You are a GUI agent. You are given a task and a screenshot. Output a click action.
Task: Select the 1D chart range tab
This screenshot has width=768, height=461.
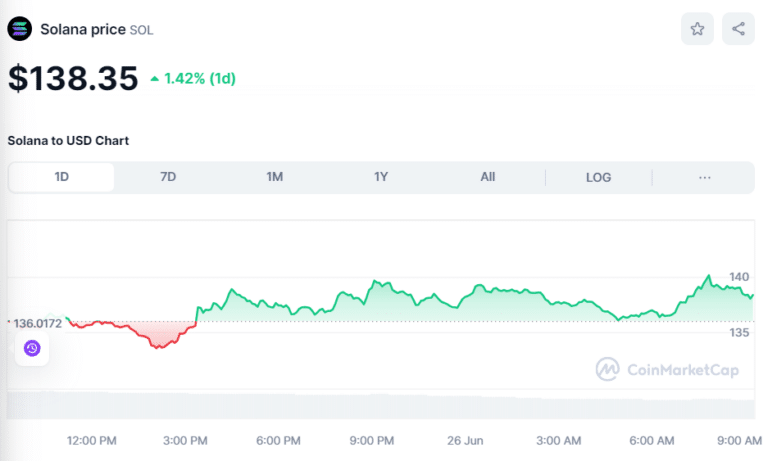pyautogui.click(x=61, y=177)
